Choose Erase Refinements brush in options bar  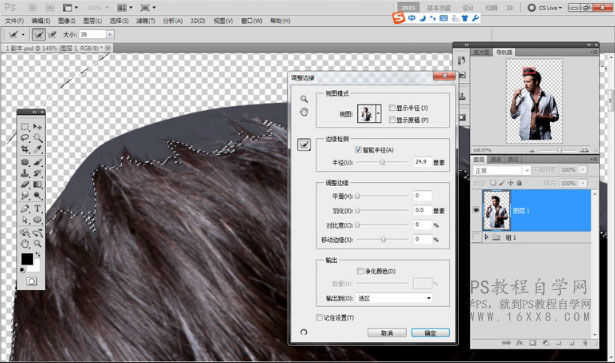52,34
